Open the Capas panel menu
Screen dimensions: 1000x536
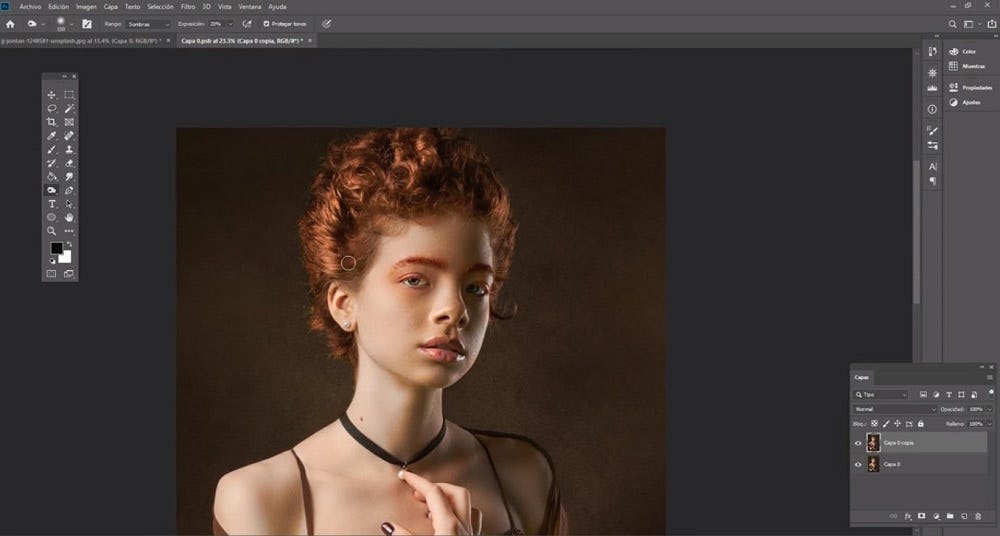pyautogui.click(x=990, y=378)
